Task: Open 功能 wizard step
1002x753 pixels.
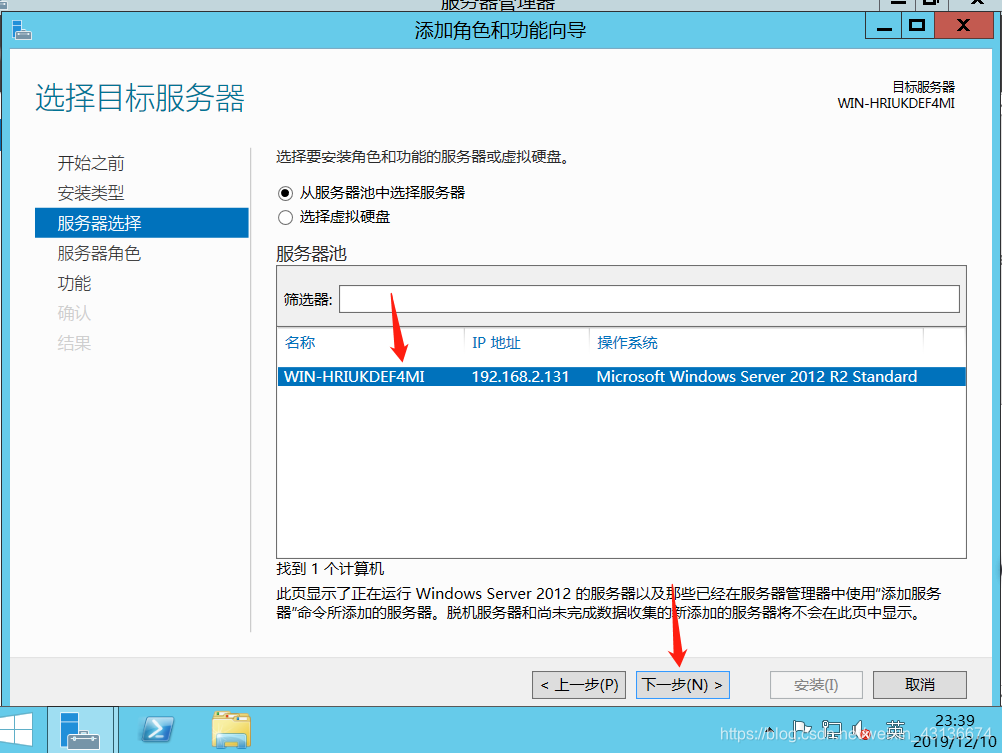Action: point(74,283)
